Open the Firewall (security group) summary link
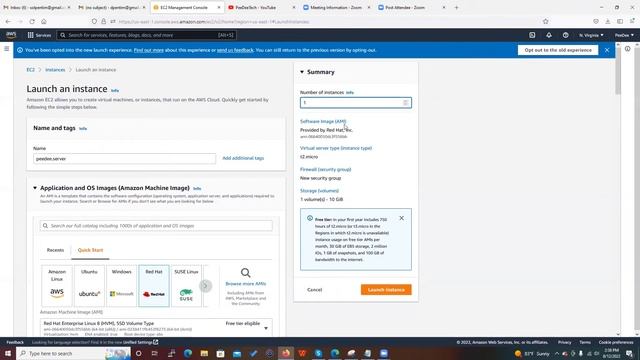Image resolution: width=640 pixels, height=360 pixels. pyautogui.click(x=325, y=169)
